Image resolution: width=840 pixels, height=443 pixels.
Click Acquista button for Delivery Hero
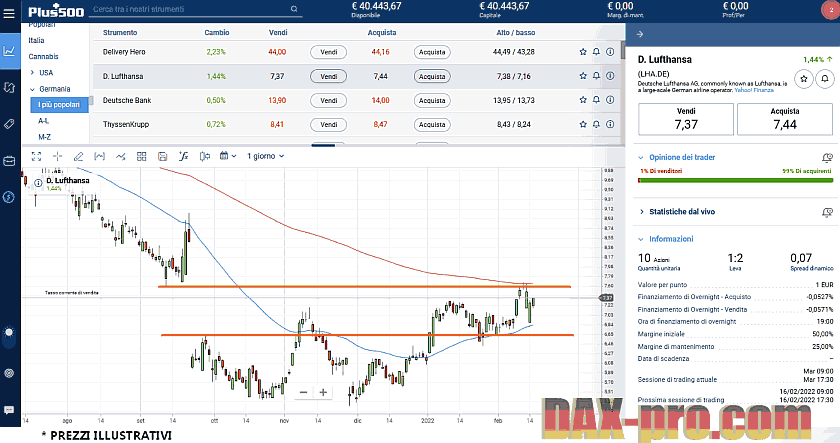(432, 52)
